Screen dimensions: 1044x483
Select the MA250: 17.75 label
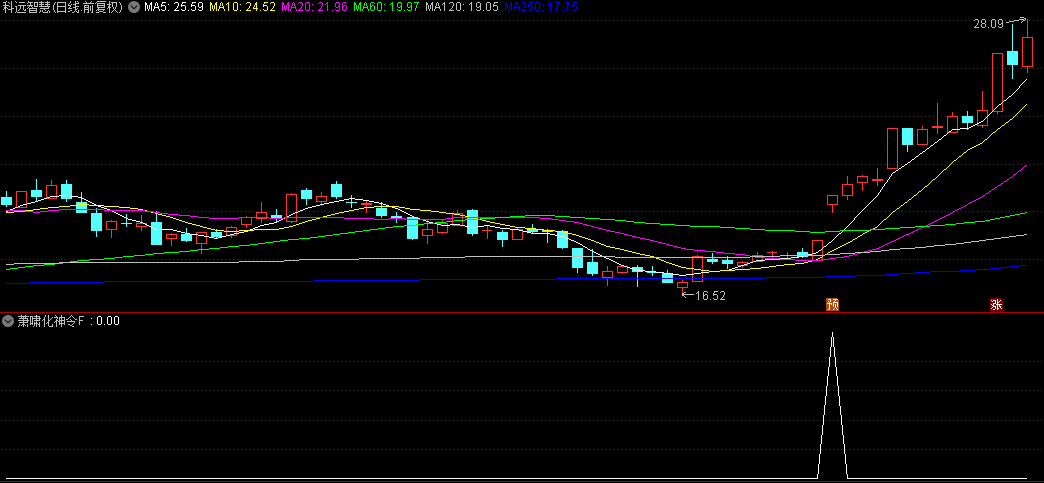540,7
